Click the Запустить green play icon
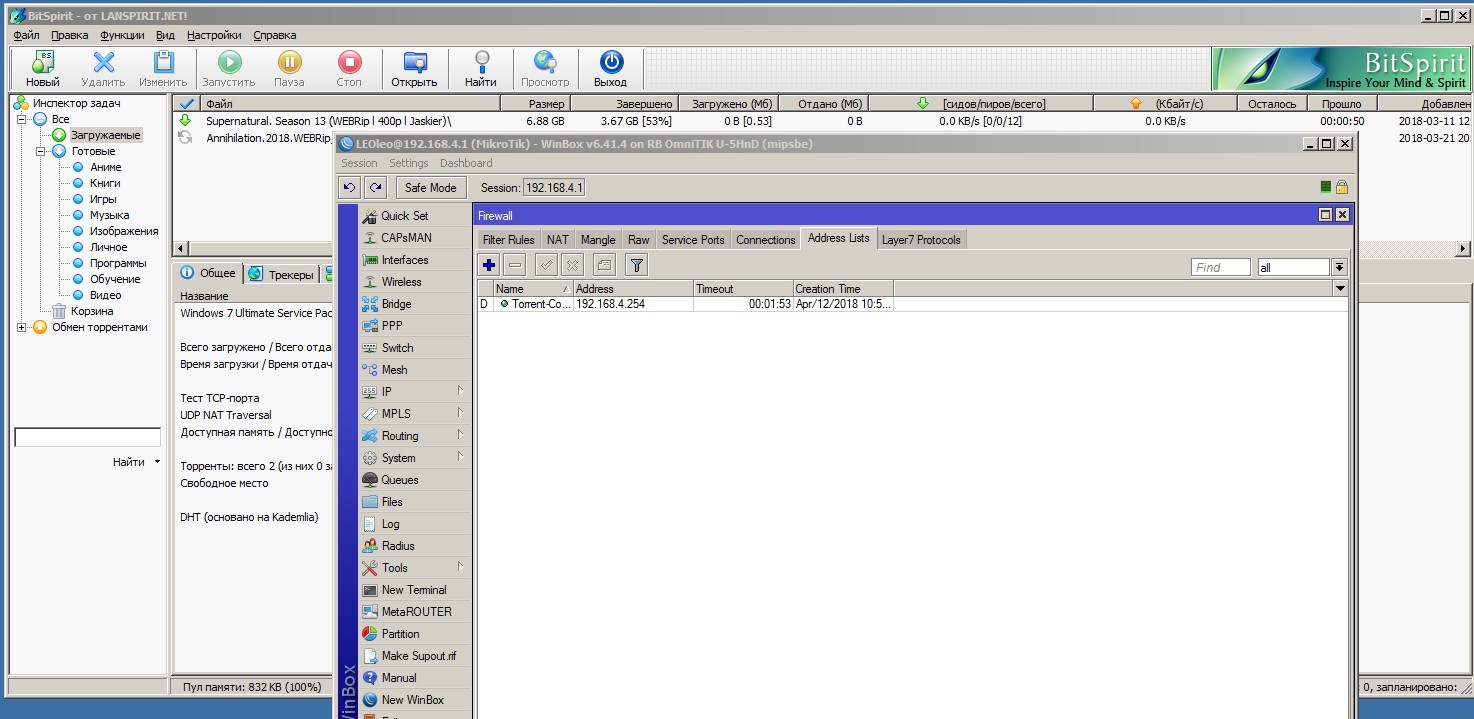 click(229, 63)
